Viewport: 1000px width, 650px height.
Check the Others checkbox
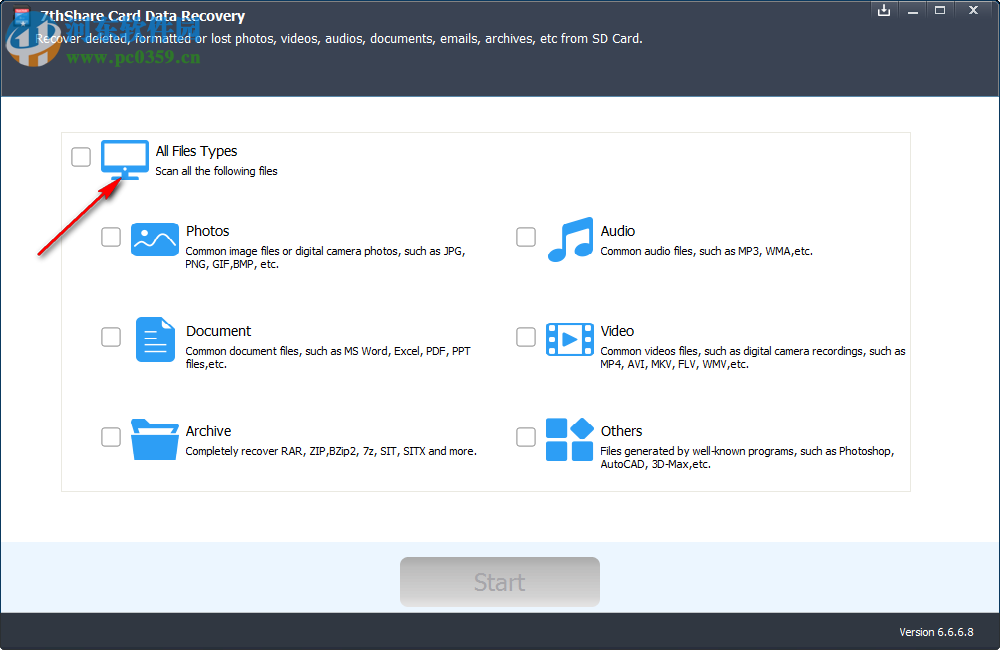tap(525, 437)
